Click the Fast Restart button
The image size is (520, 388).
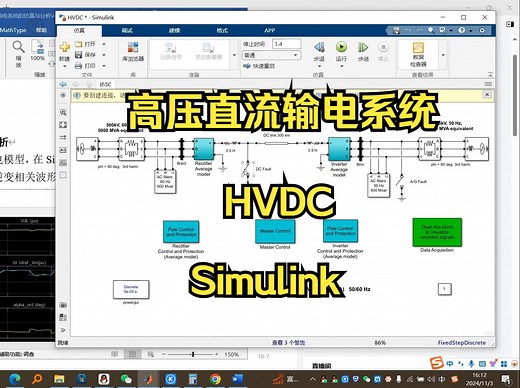pos(259,66)
